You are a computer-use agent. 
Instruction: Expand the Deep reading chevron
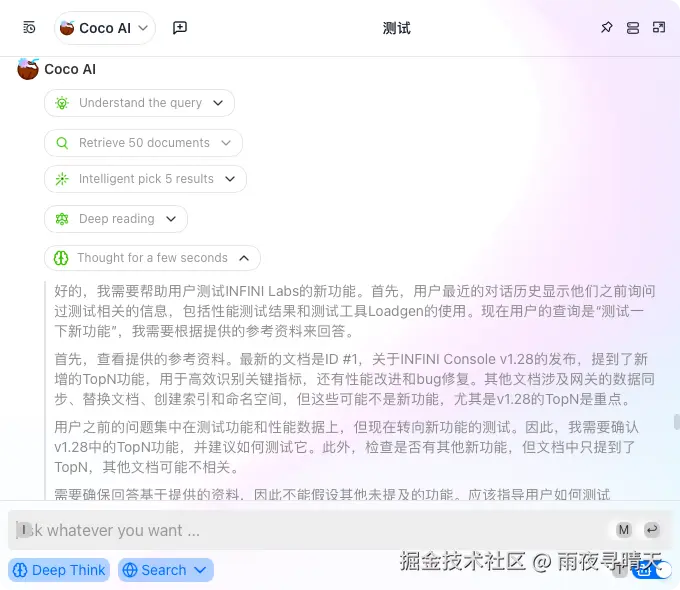pyautogui.click(x=171, y=219)
